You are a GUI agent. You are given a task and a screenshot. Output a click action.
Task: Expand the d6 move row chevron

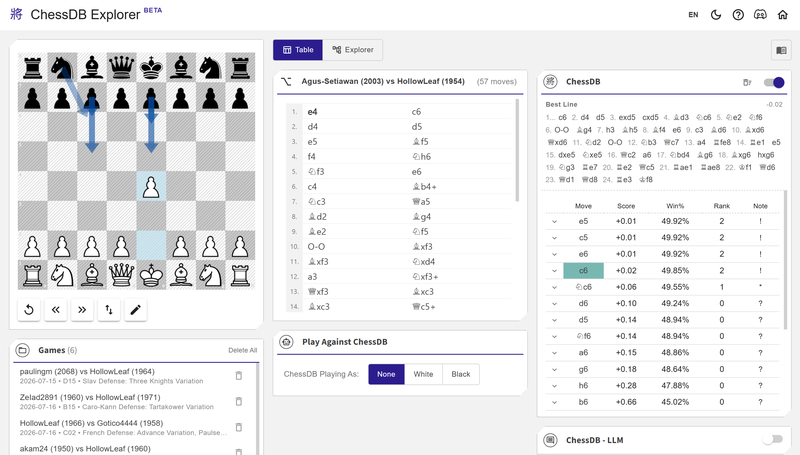point(555,304)
